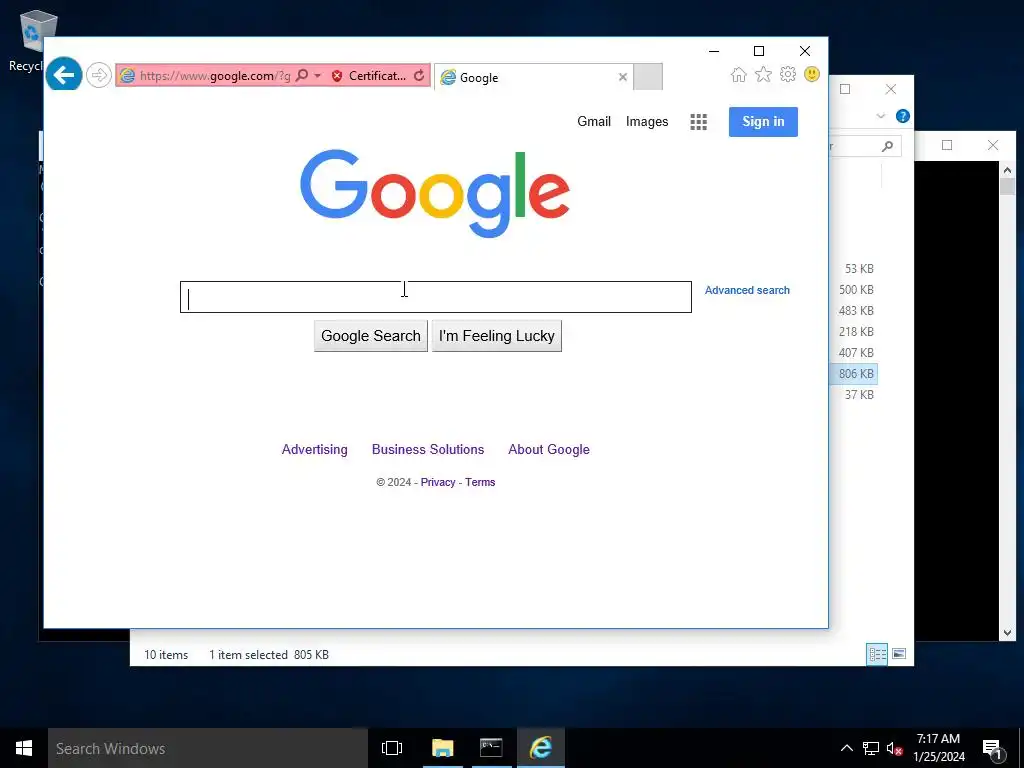
Task: Close the File Explorer window
Action: pos(891,89)
